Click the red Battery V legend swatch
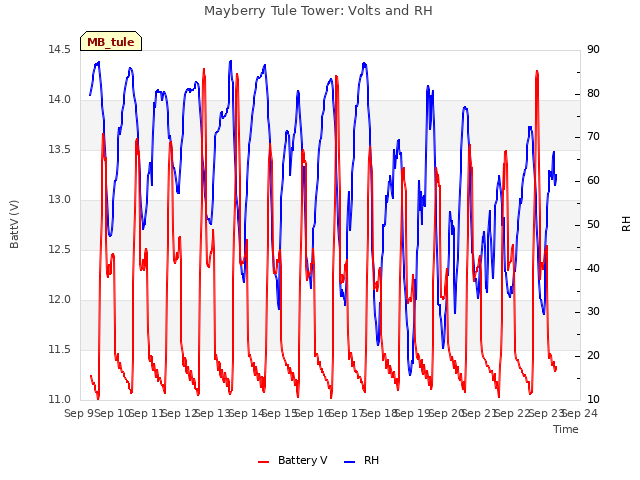 (x=264, y=462)
